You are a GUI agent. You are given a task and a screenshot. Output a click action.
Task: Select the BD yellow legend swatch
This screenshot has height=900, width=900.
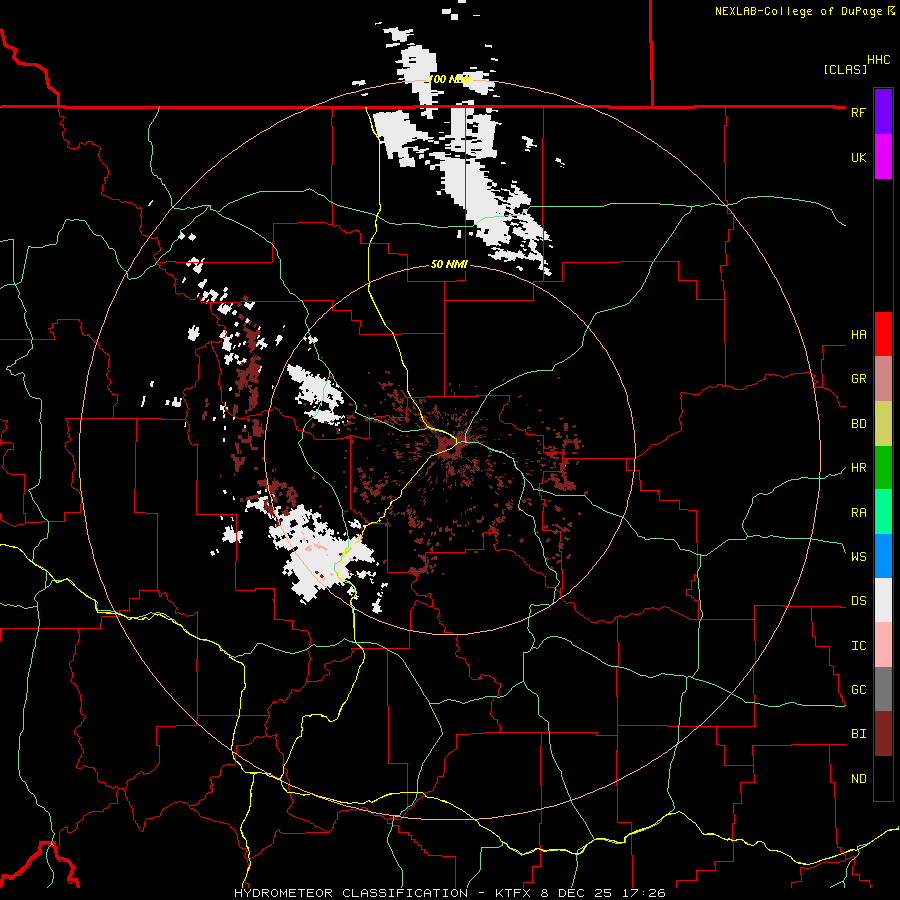tap(883, 424)
